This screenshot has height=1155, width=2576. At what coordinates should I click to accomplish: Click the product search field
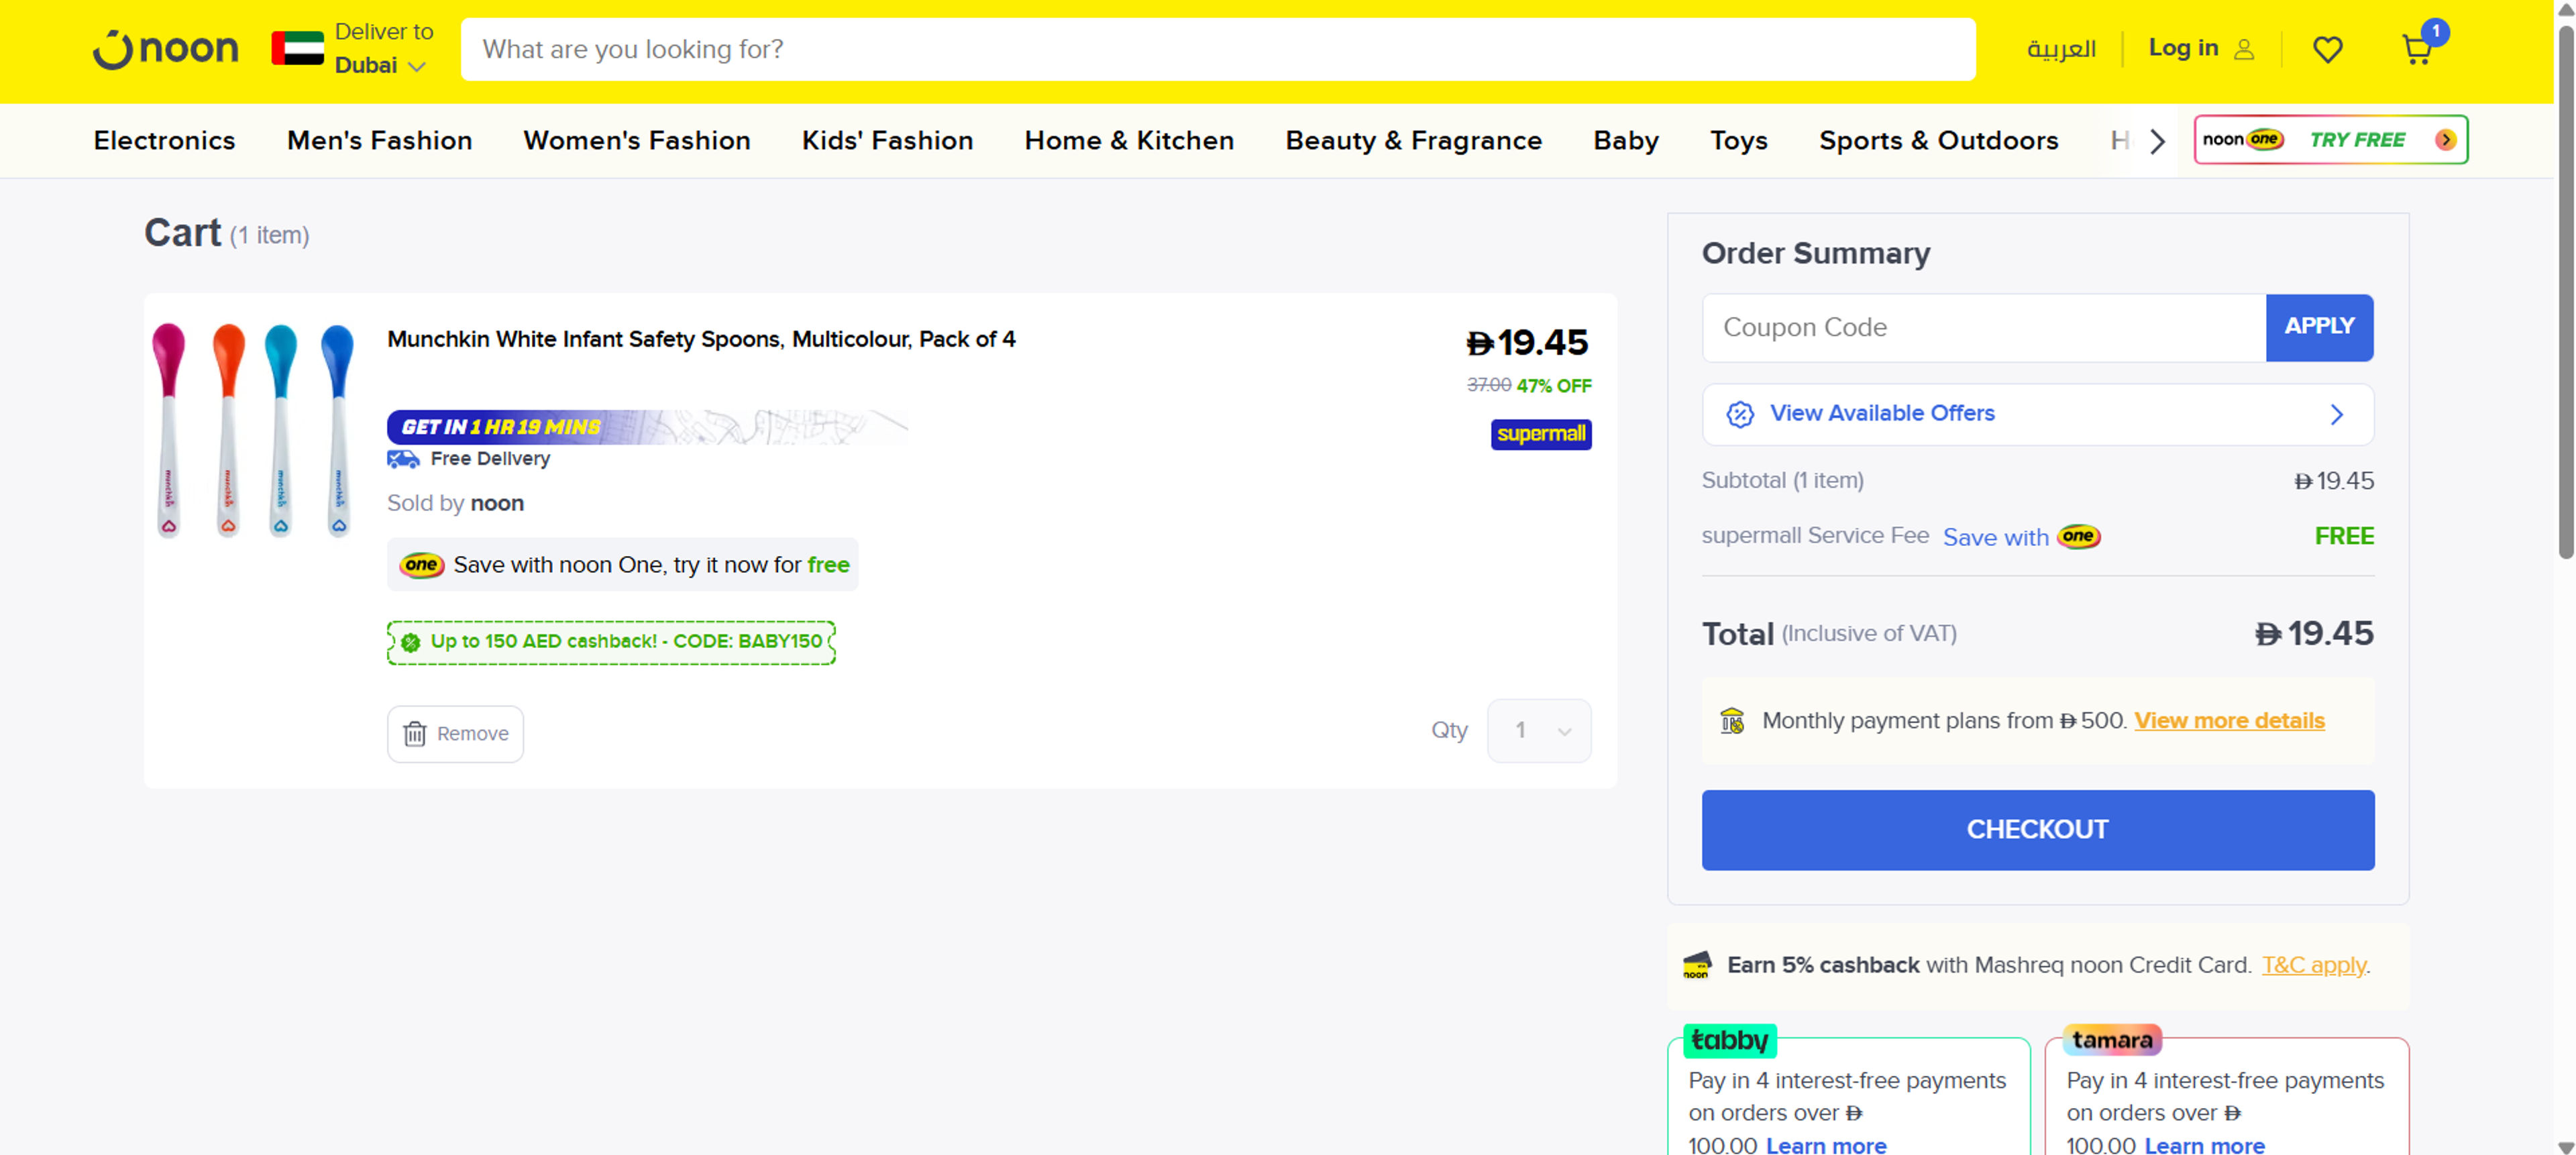(x=1217, y=49)
